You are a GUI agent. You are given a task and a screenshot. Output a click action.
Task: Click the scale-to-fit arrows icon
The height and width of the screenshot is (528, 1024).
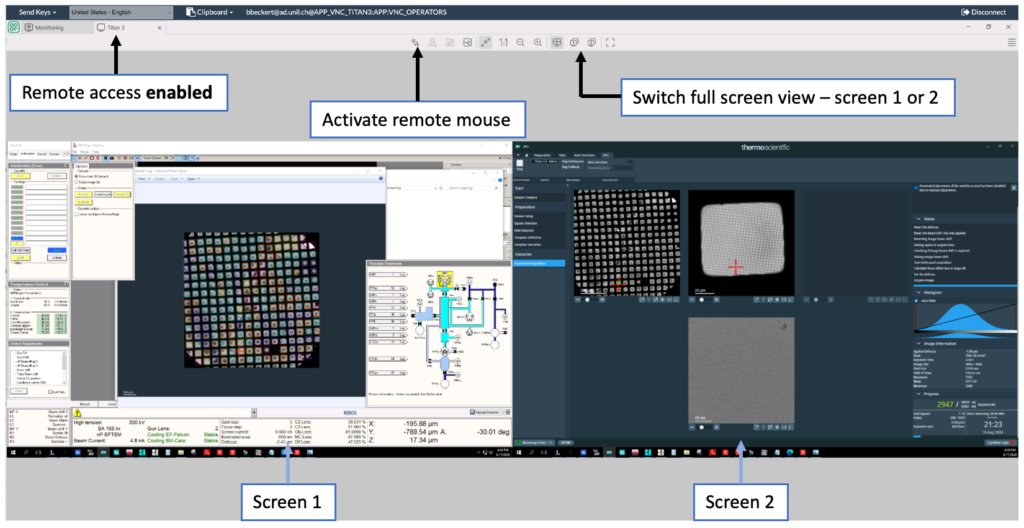pyautogui.click(x=485, y=42)
